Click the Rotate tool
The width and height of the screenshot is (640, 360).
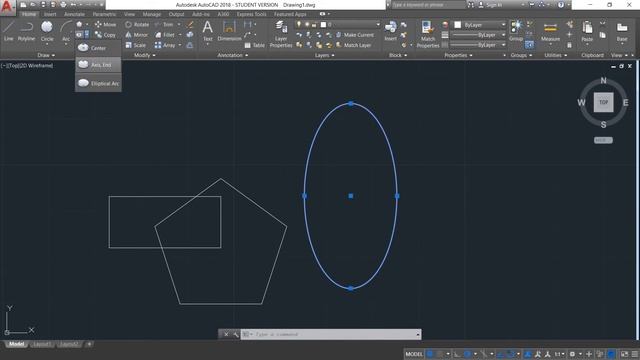pos(137,24)
